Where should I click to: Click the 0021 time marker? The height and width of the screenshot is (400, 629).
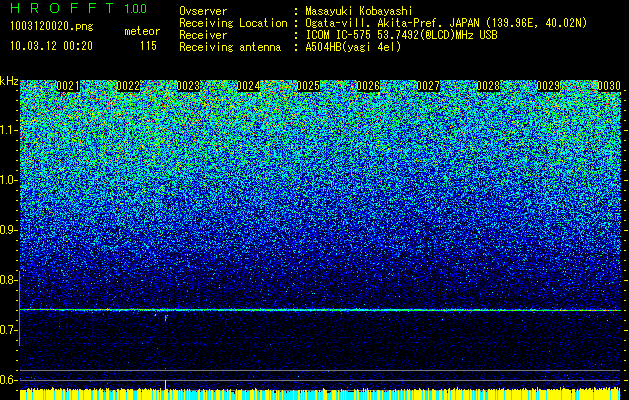[x=68, y=86]
